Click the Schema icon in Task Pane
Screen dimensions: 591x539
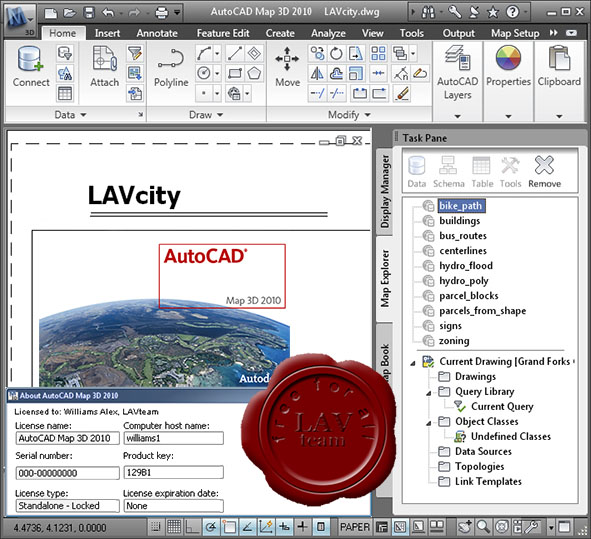(449, 172)
